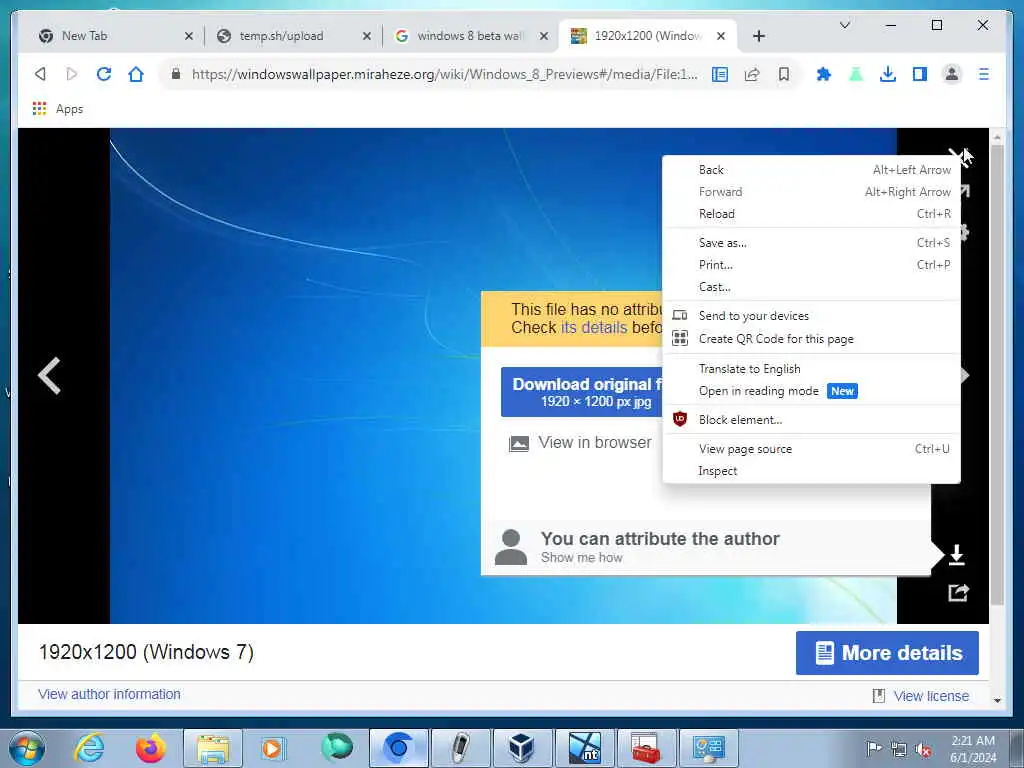Toggle the side panel icon
The image size is (1024, 768).
[920, 74]
